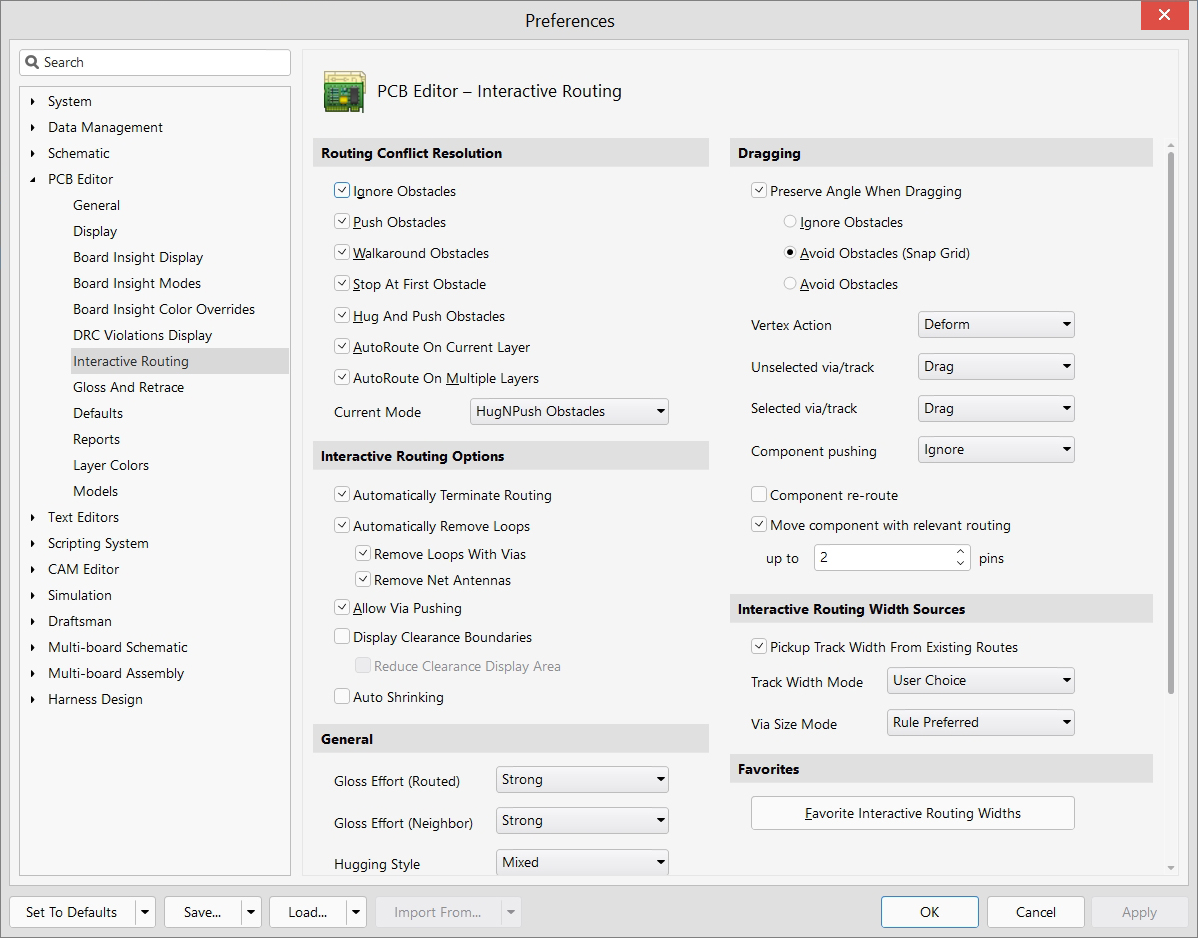Open Board Insight Display page

pyautogui.click(x=138, y=257)
